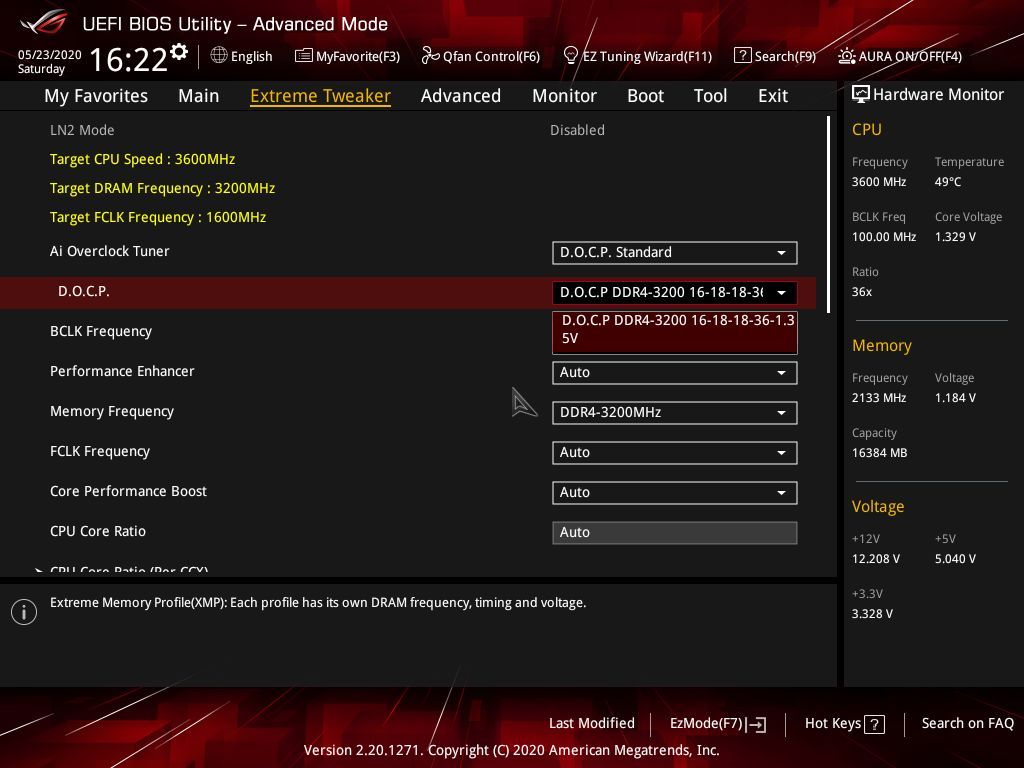Click the settings list scrollbar
The height and width of the screenshot is (768, 1024).
pyautogui.click(x=828, y=214)
